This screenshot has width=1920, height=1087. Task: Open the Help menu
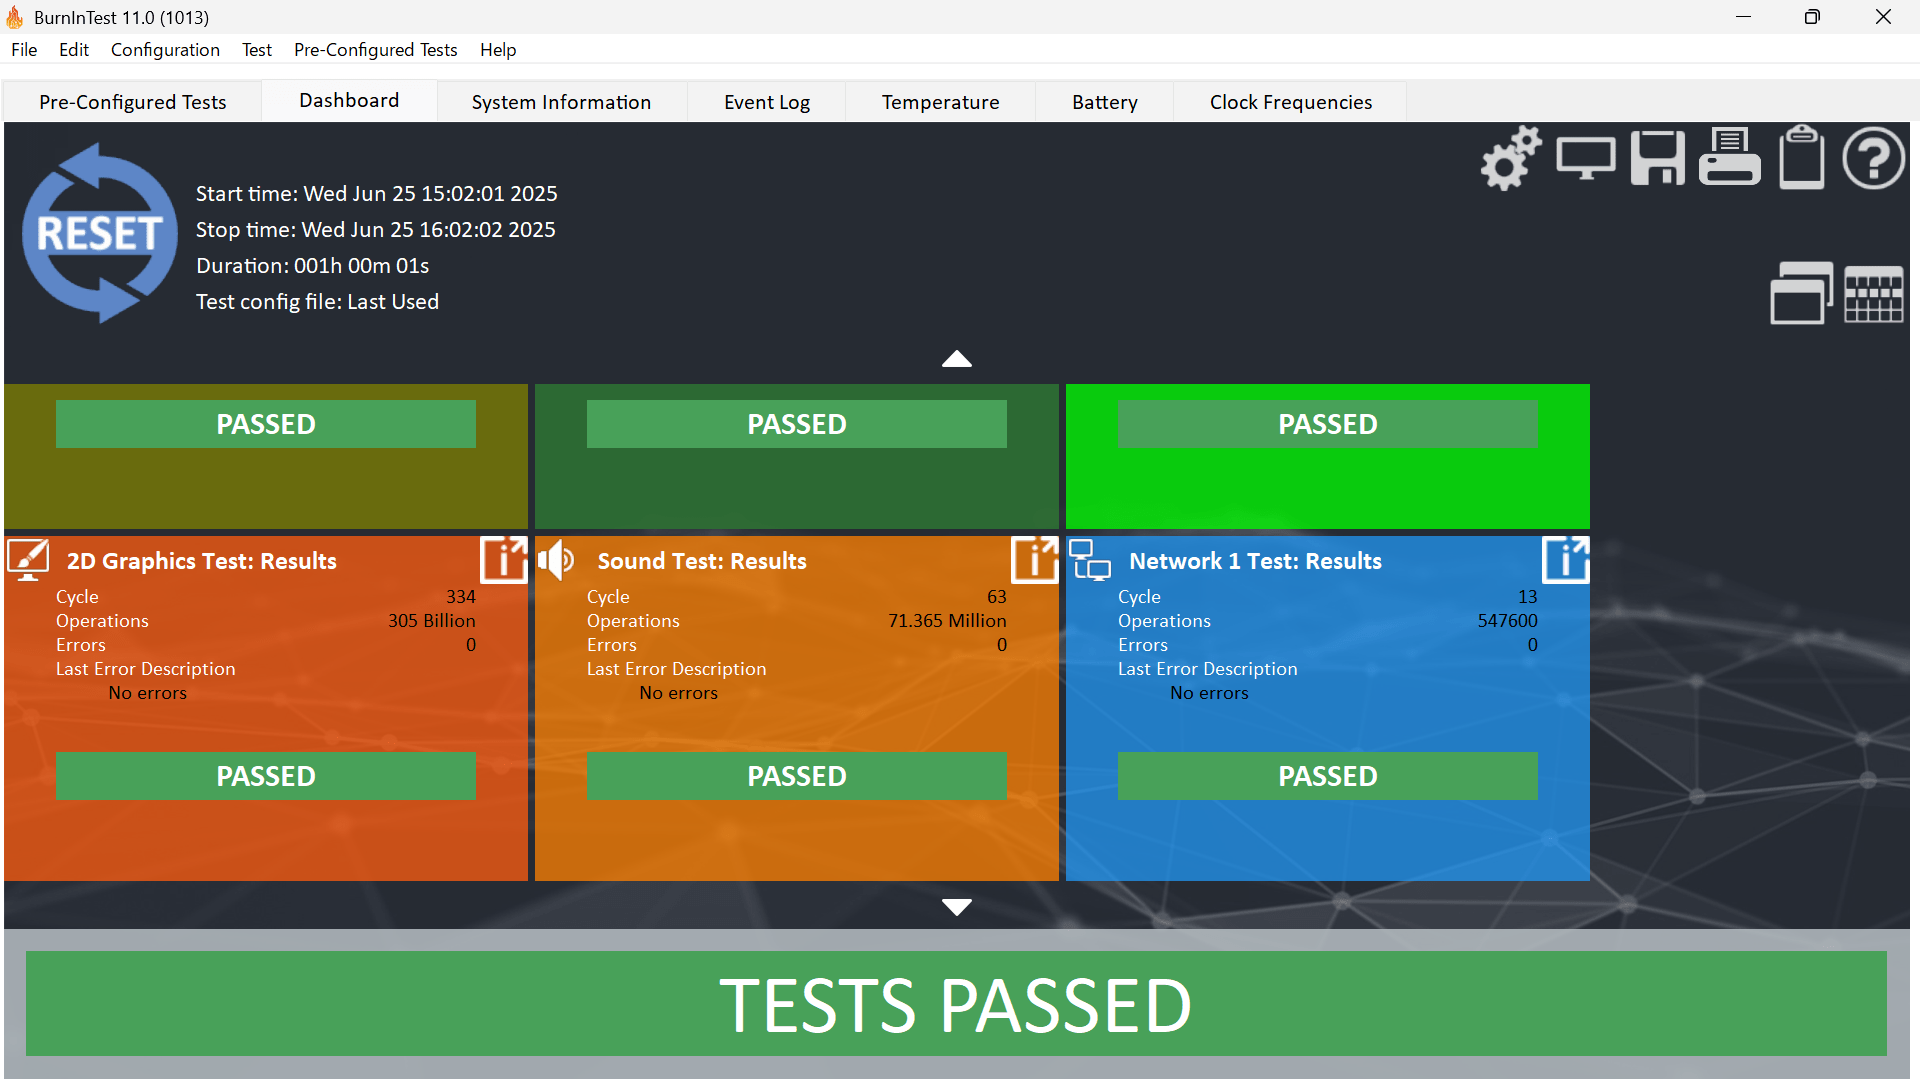(x=498, y=50)
